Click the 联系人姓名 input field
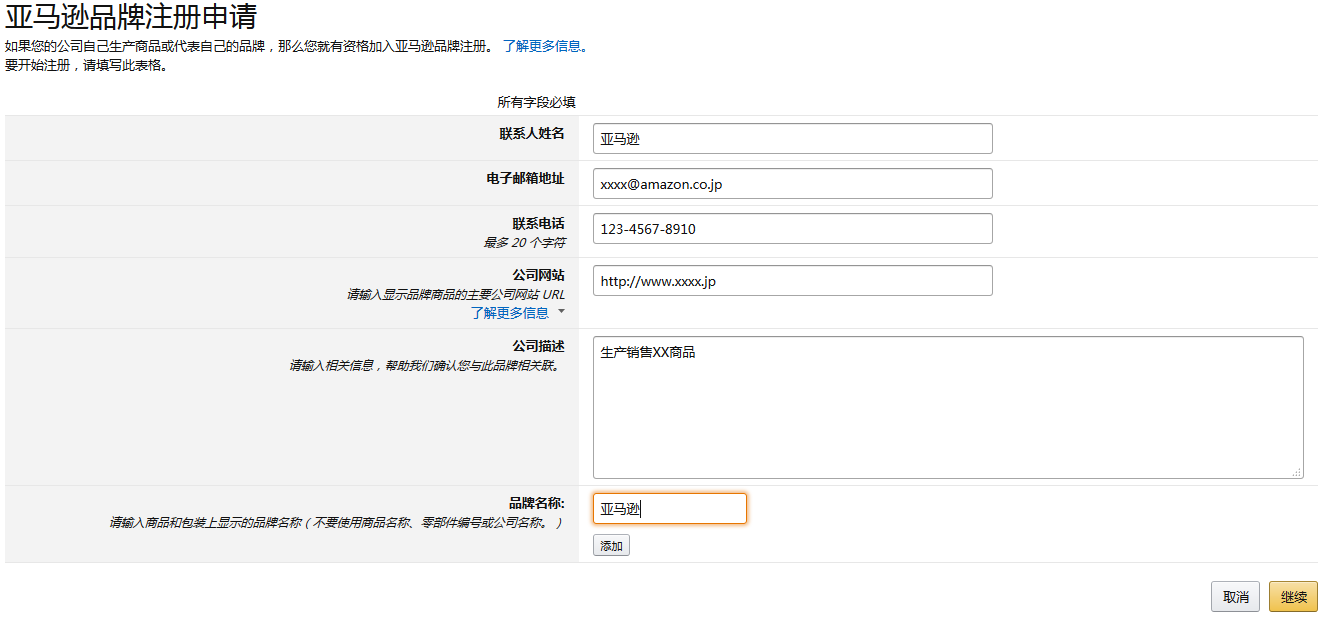The width and height of the screenshot is (1327, 619). pyautogui.click(x=792, y=139)
